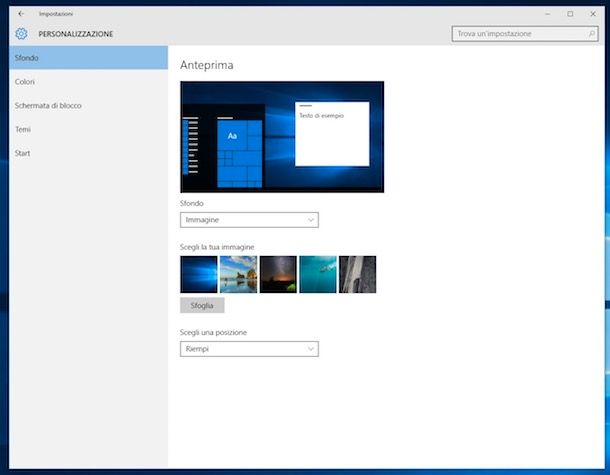Screen dimensions: 610x475
Task: Choose the gray rock cliff wallpaper thumbnail
Action: (358, 274)
